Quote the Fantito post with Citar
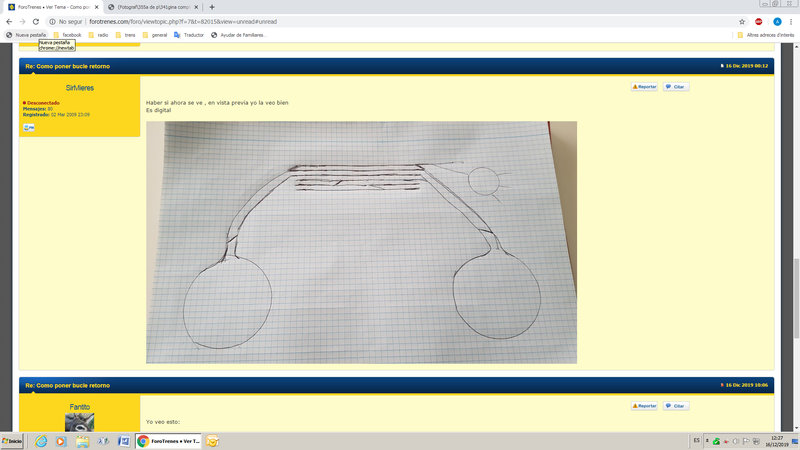The height and width of the screenshot is (450, 800). click(x=676, y=406)
